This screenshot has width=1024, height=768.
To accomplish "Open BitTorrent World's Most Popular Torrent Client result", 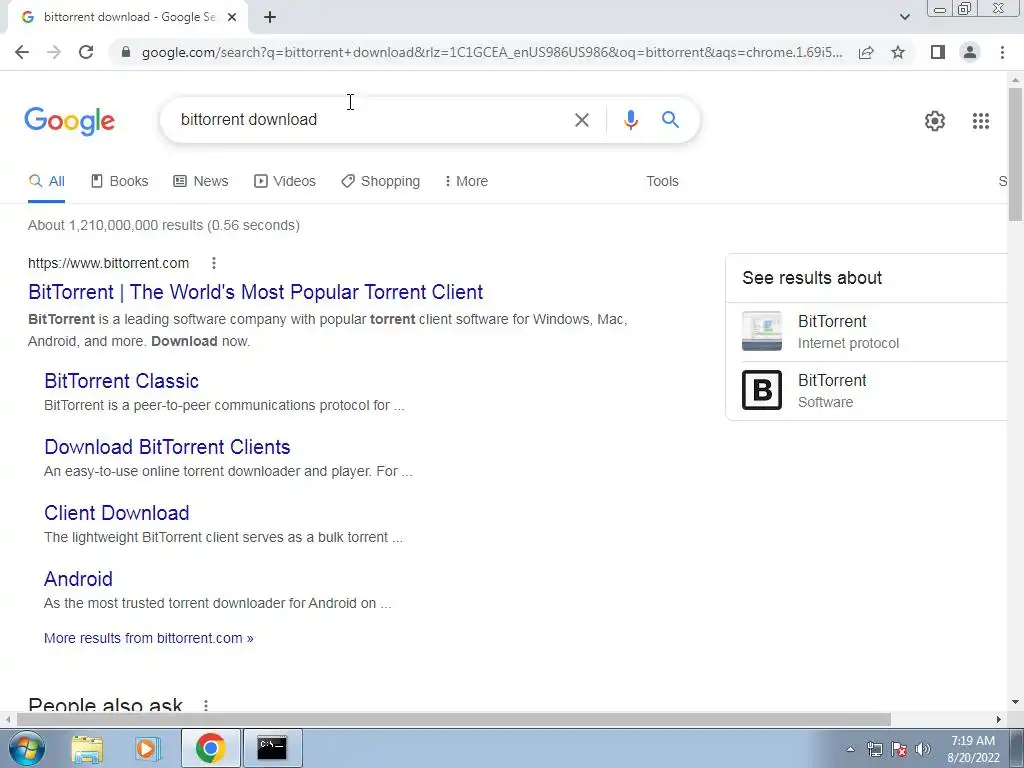I will click(x=255, y=292).
